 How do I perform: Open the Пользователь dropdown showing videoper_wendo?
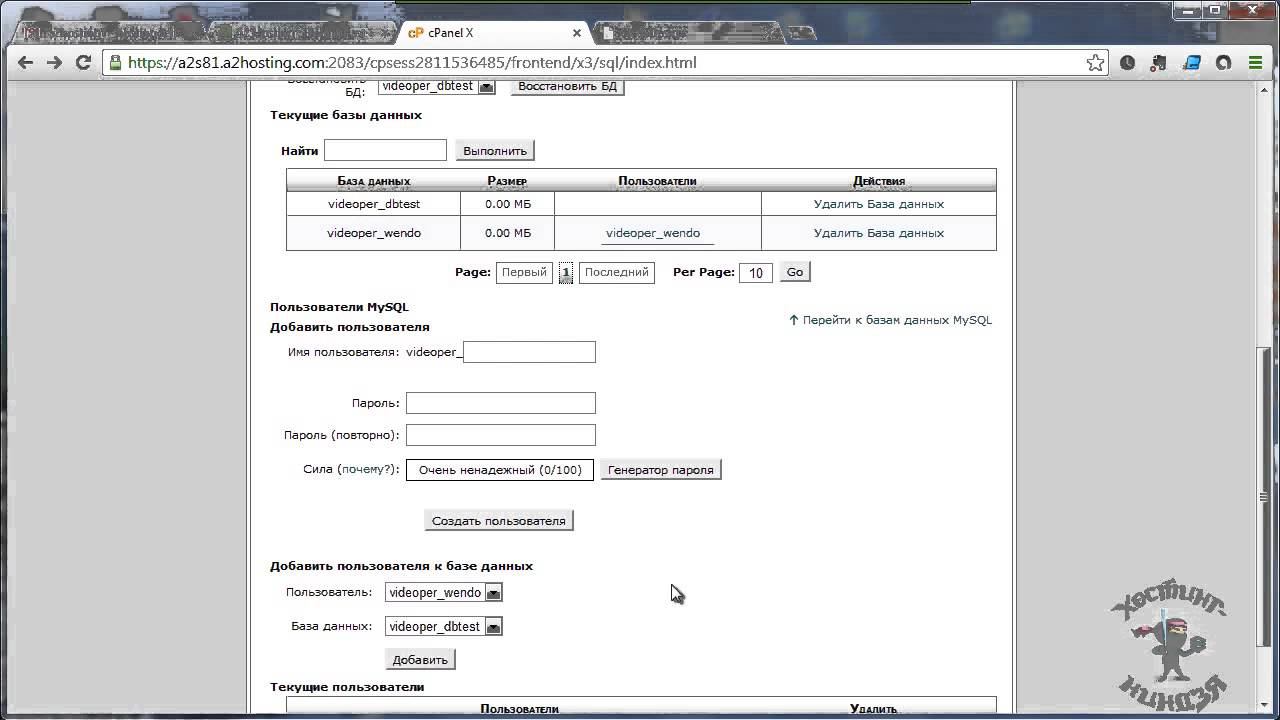point(444,593)
